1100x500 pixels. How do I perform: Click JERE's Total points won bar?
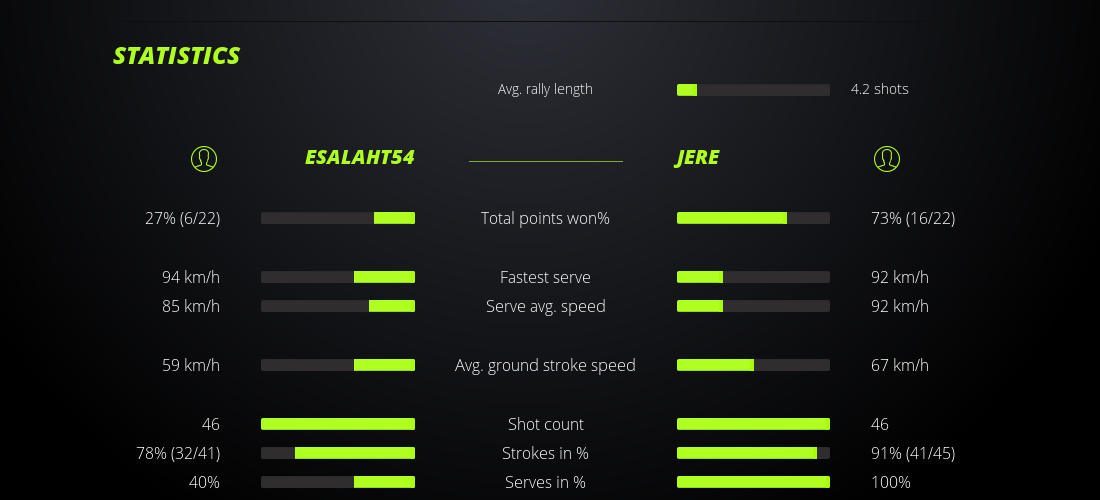point(753,218)
